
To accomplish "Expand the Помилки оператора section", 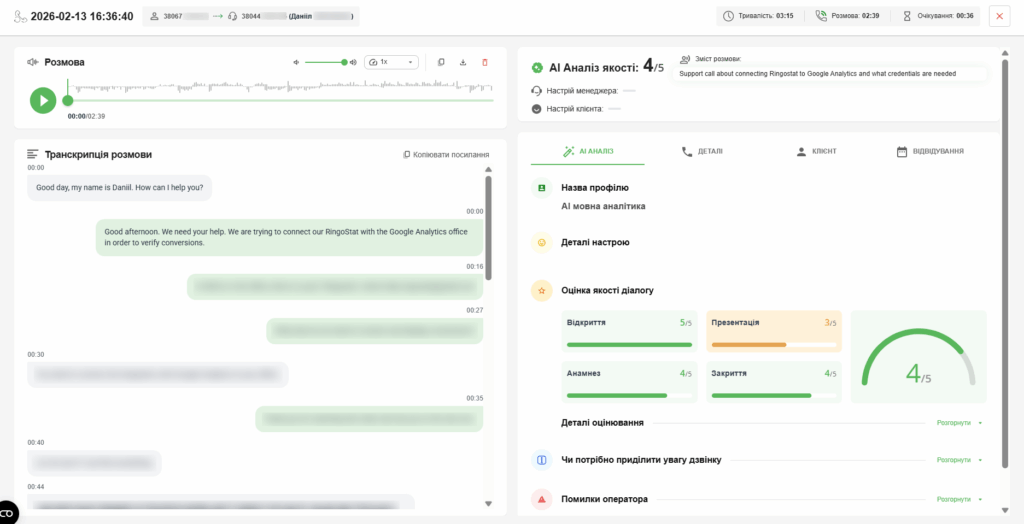I will [x=959, y=499].
